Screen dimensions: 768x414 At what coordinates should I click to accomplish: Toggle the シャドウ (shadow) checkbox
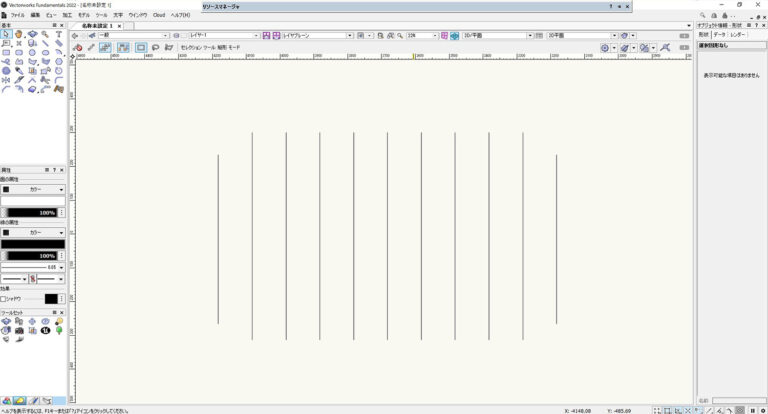pos(4,299)
